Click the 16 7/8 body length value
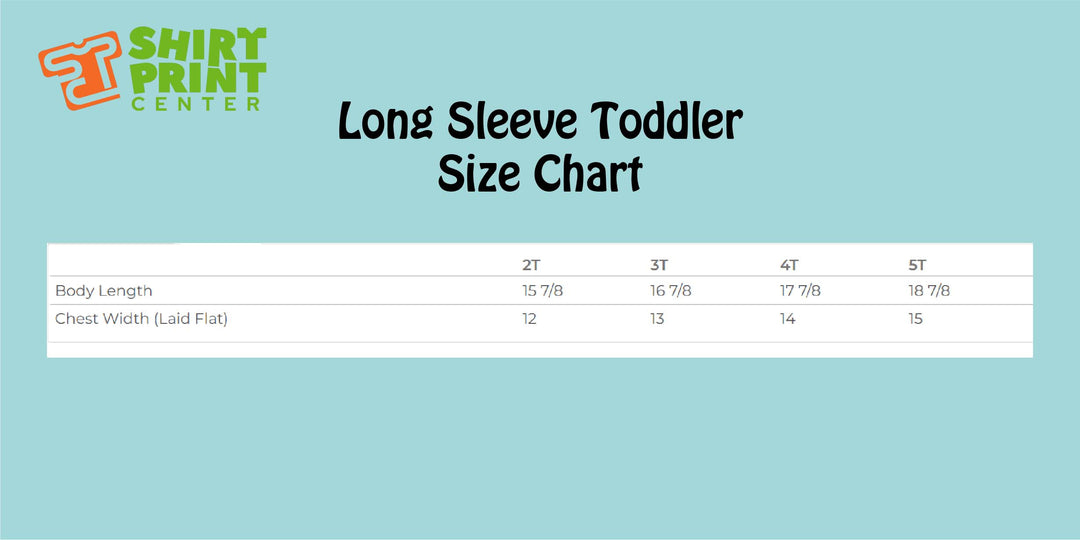 coord(671,291)
